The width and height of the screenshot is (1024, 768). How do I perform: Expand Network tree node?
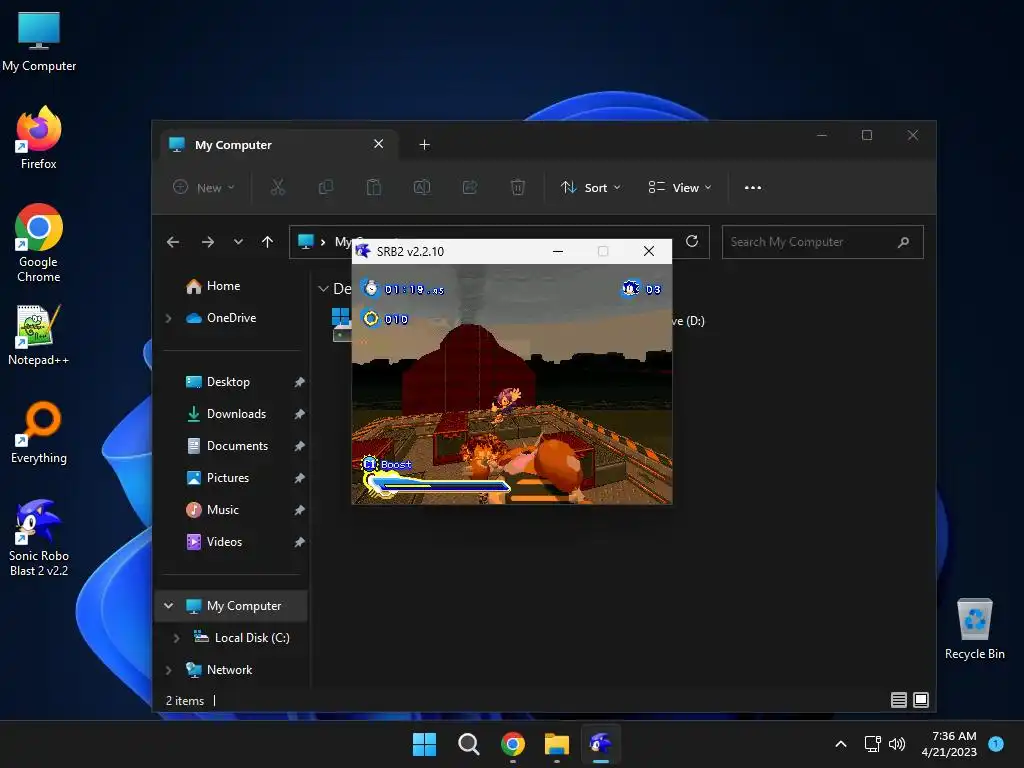pyautogui.click(x=168, y=670)
